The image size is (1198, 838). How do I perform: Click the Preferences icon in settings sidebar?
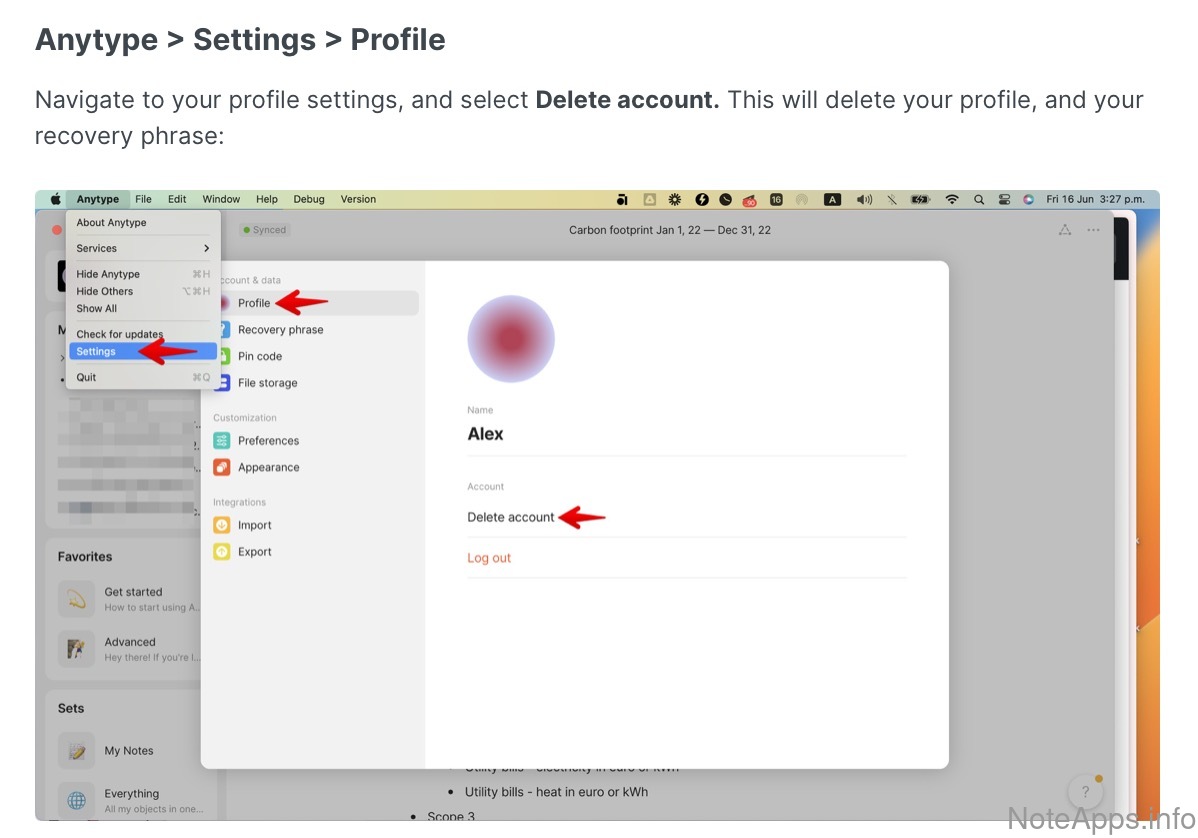coord(222,441)
